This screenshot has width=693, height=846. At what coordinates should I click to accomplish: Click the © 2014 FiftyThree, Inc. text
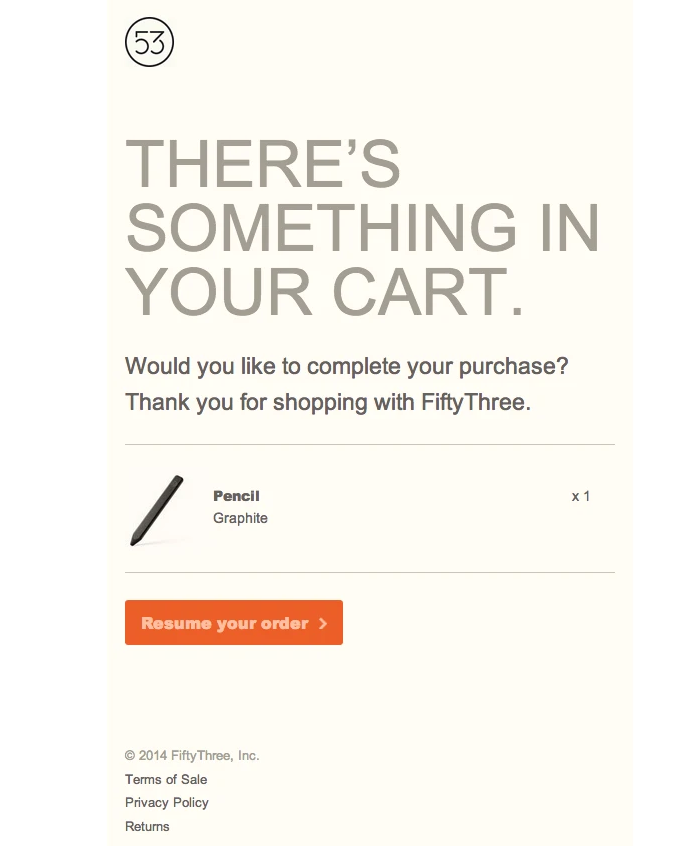pos(192,756)
